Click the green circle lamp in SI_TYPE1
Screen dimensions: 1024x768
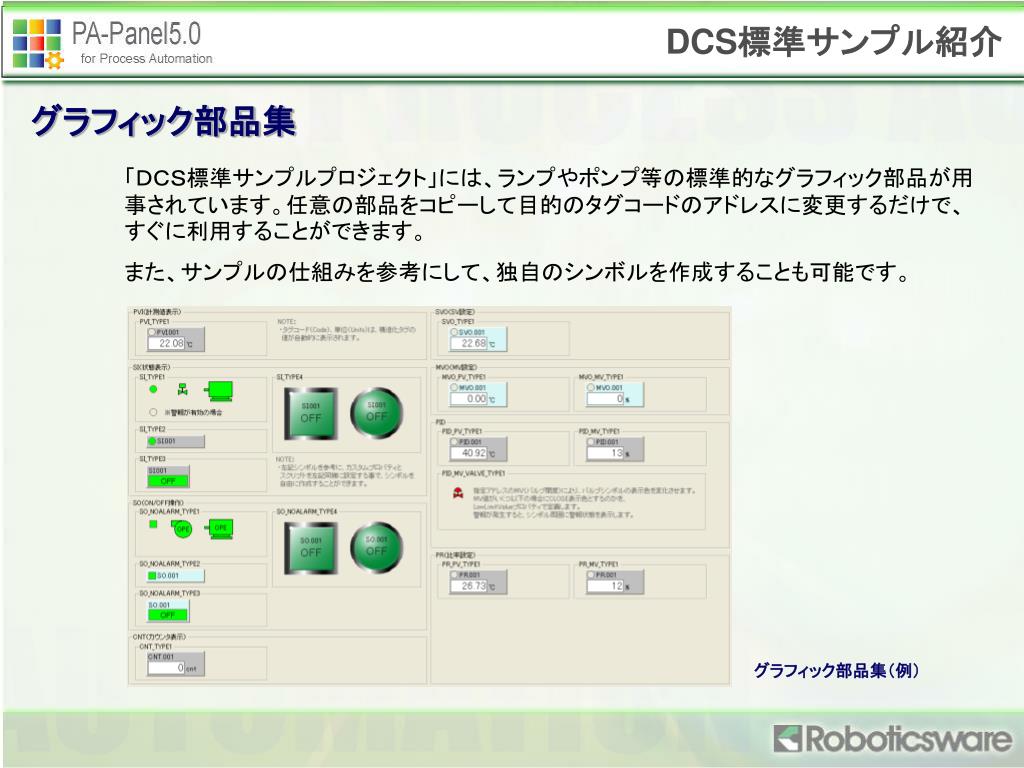pos(153,389)
